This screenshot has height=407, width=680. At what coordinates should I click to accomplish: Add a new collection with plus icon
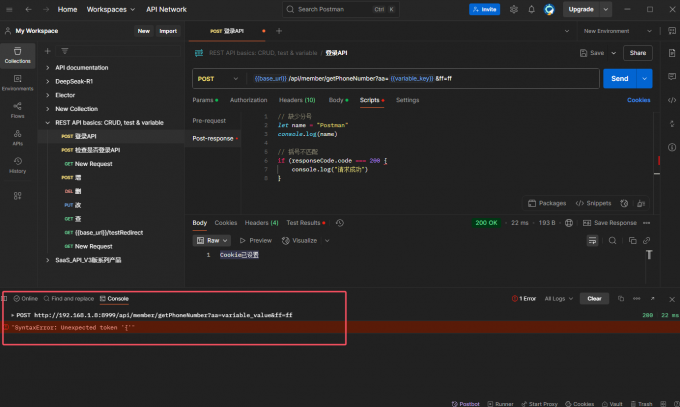pyautogui.click(x=48, y=51)
